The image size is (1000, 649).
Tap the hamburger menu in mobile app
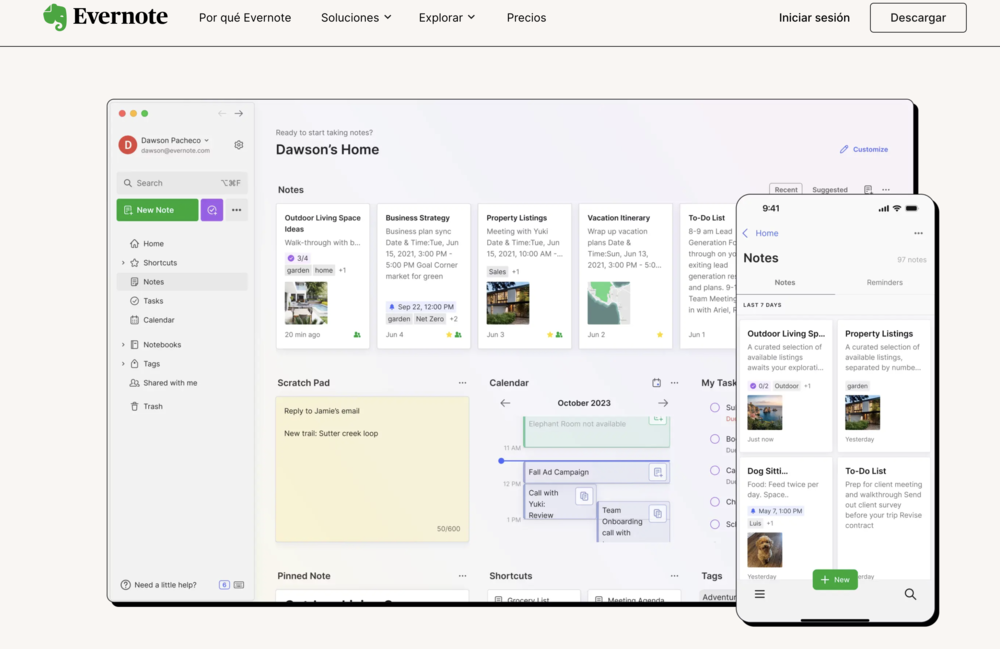pos(760,594)
